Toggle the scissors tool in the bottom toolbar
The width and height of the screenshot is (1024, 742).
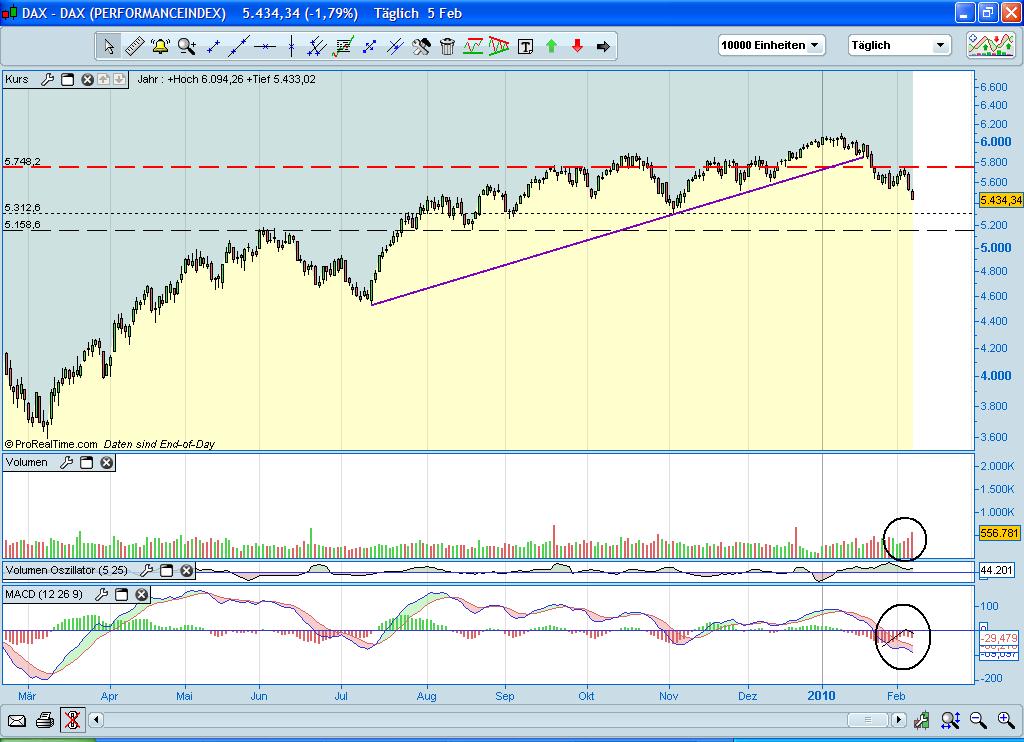point(72,719)
